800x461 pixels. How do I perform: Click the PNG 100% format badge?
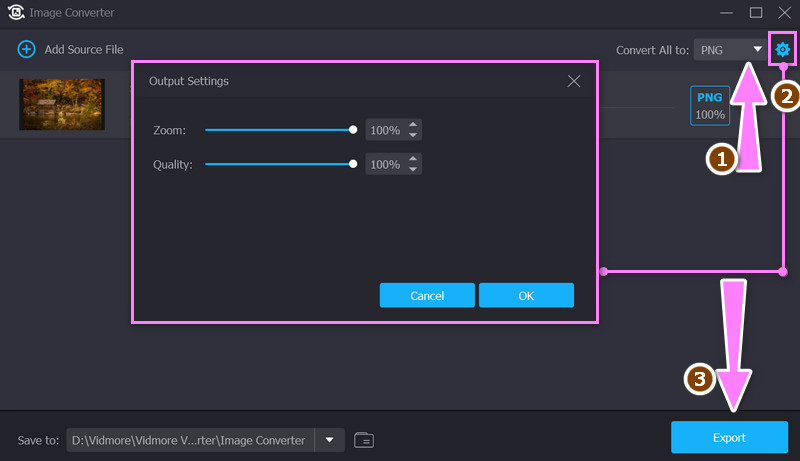coord(710,106)
